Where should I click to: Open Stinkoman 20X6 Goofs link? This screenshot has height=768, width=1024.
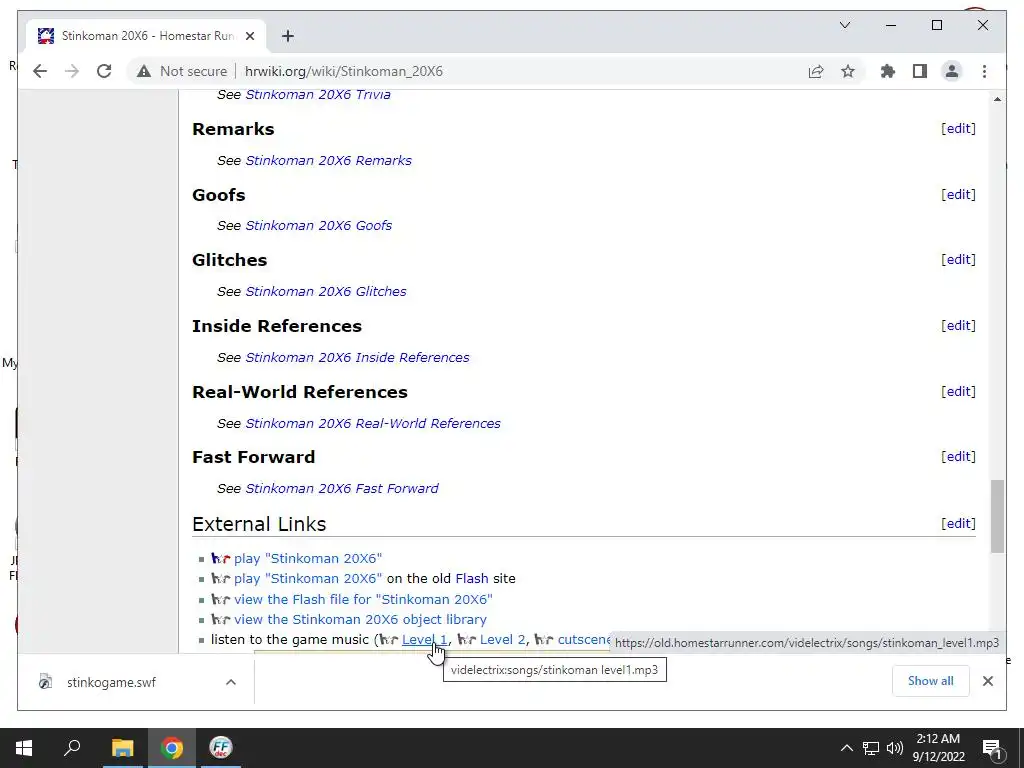tap(319, 226)
